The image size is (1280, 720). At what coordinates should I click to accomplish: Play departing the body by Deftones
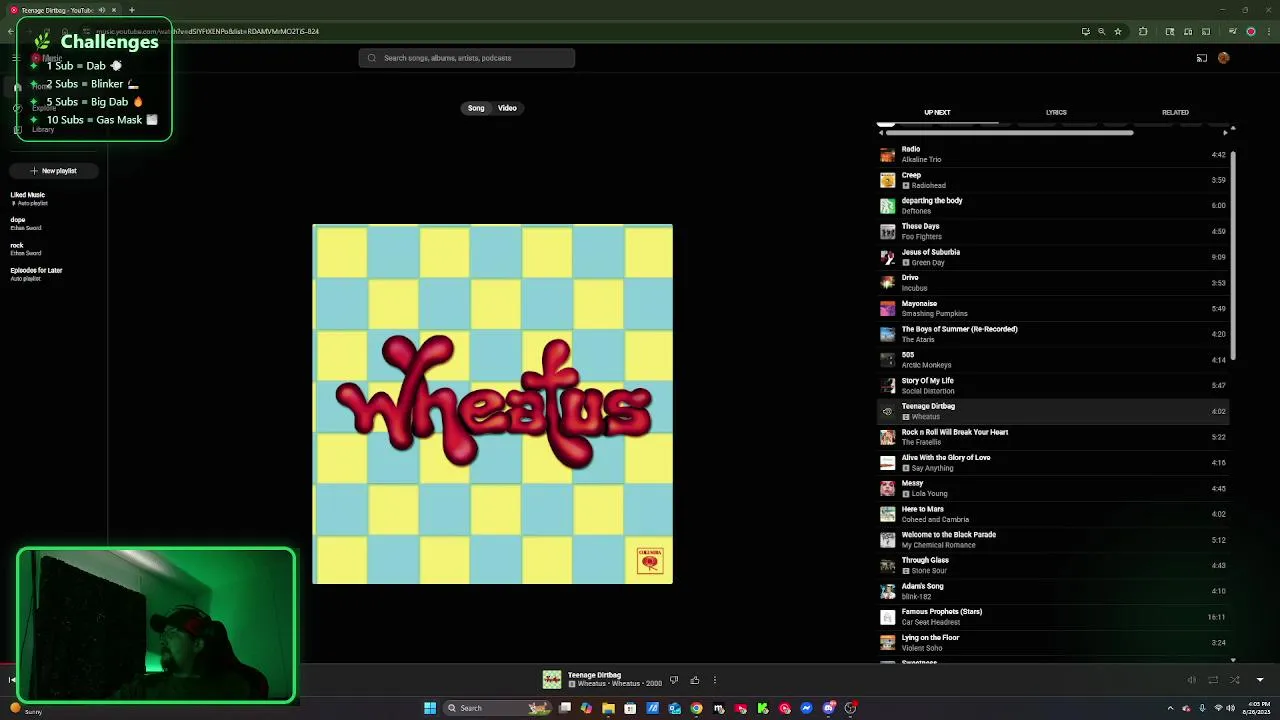[x=1052, y=206]
